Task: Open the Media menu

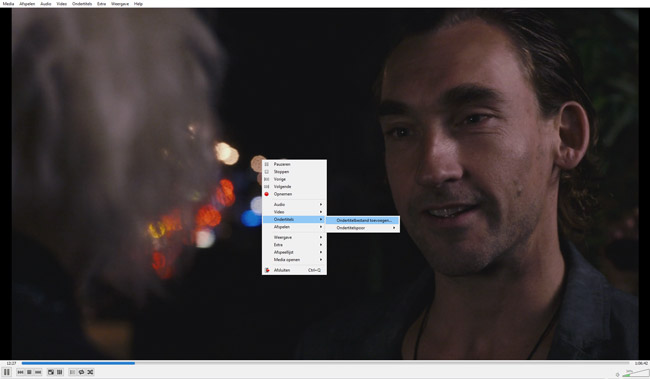Action: pyautogui.click(x=8, y=4)
